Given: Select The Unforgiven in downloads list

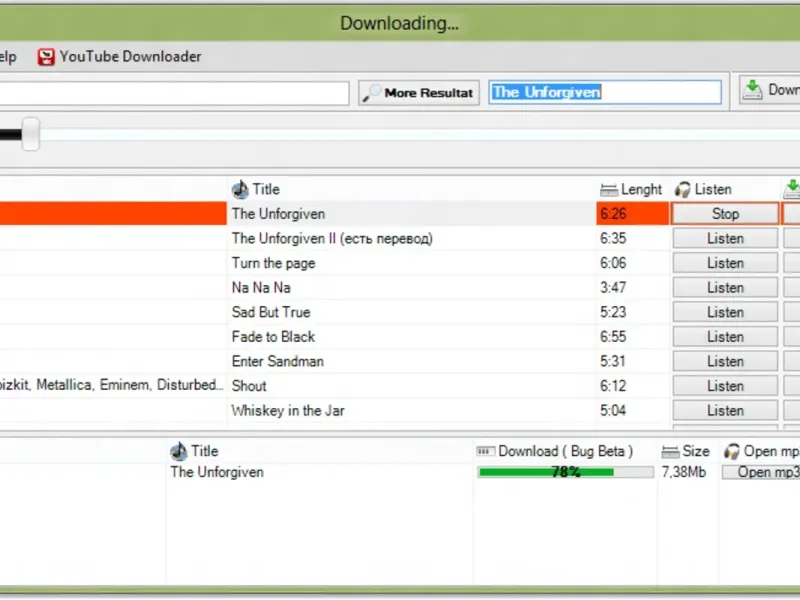Looking at the screenshot, I should pyautogui.click(x=217, y=472).
